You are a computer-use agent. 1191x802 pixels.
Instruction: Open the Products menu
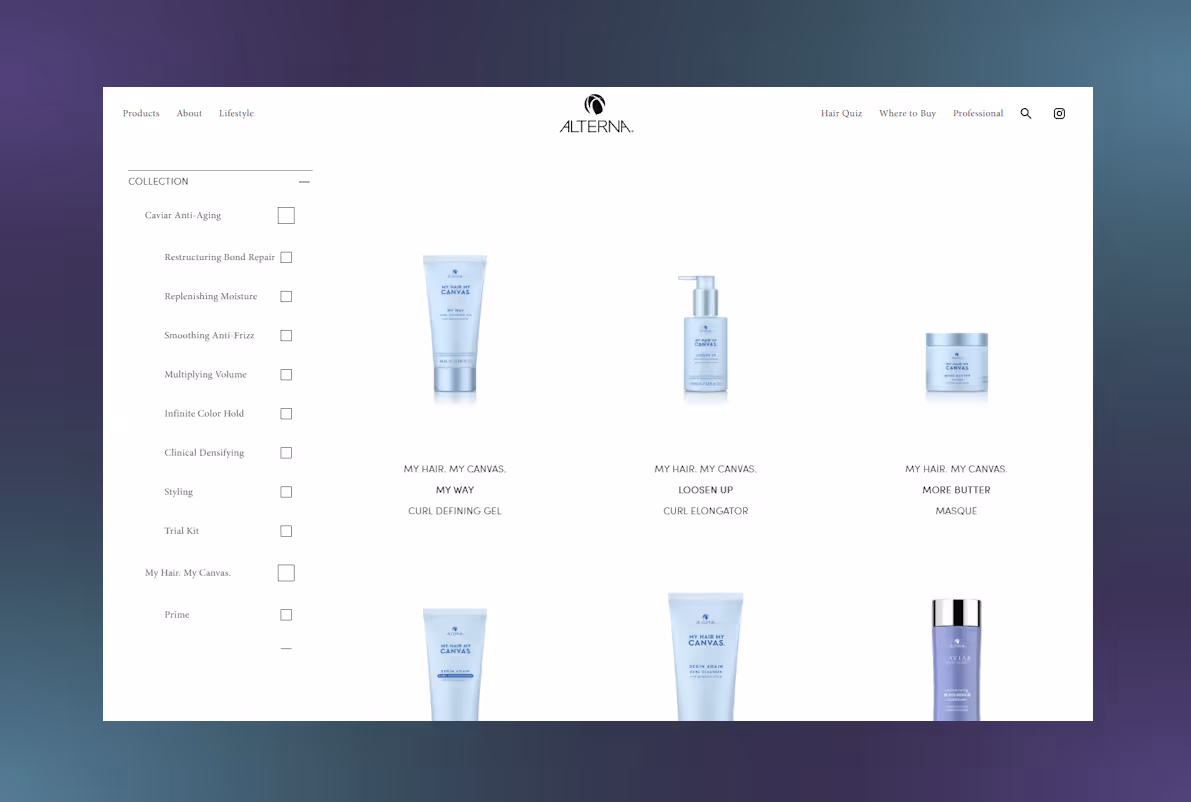point(141,113)
